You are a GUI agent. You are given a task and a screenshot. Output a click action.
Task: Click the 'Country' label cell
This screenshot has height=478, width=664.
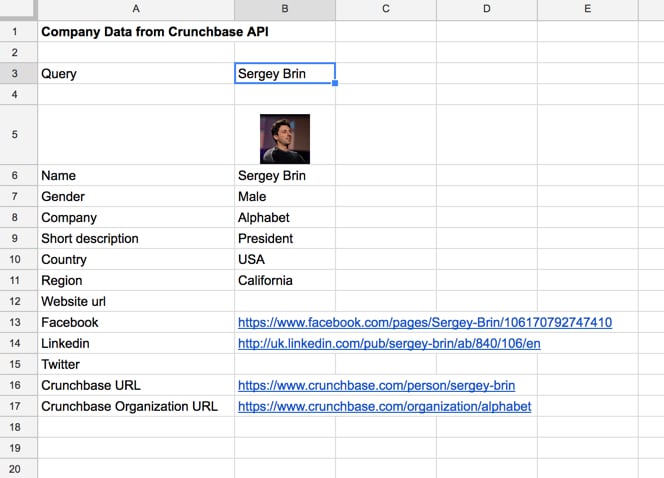pyautogui.click(x=136, y=260)
